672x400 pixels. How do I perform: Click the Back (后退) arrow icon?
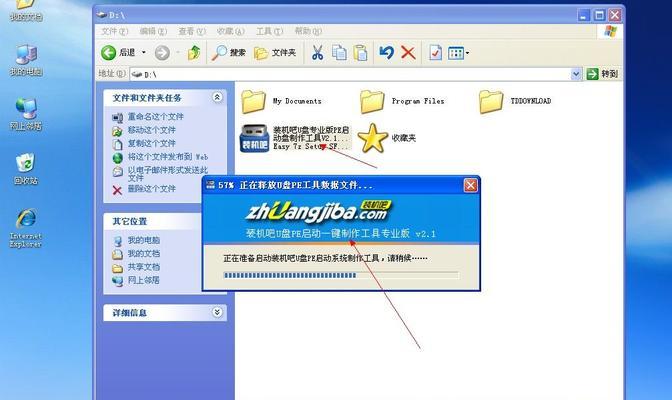[x=108, y=53]
